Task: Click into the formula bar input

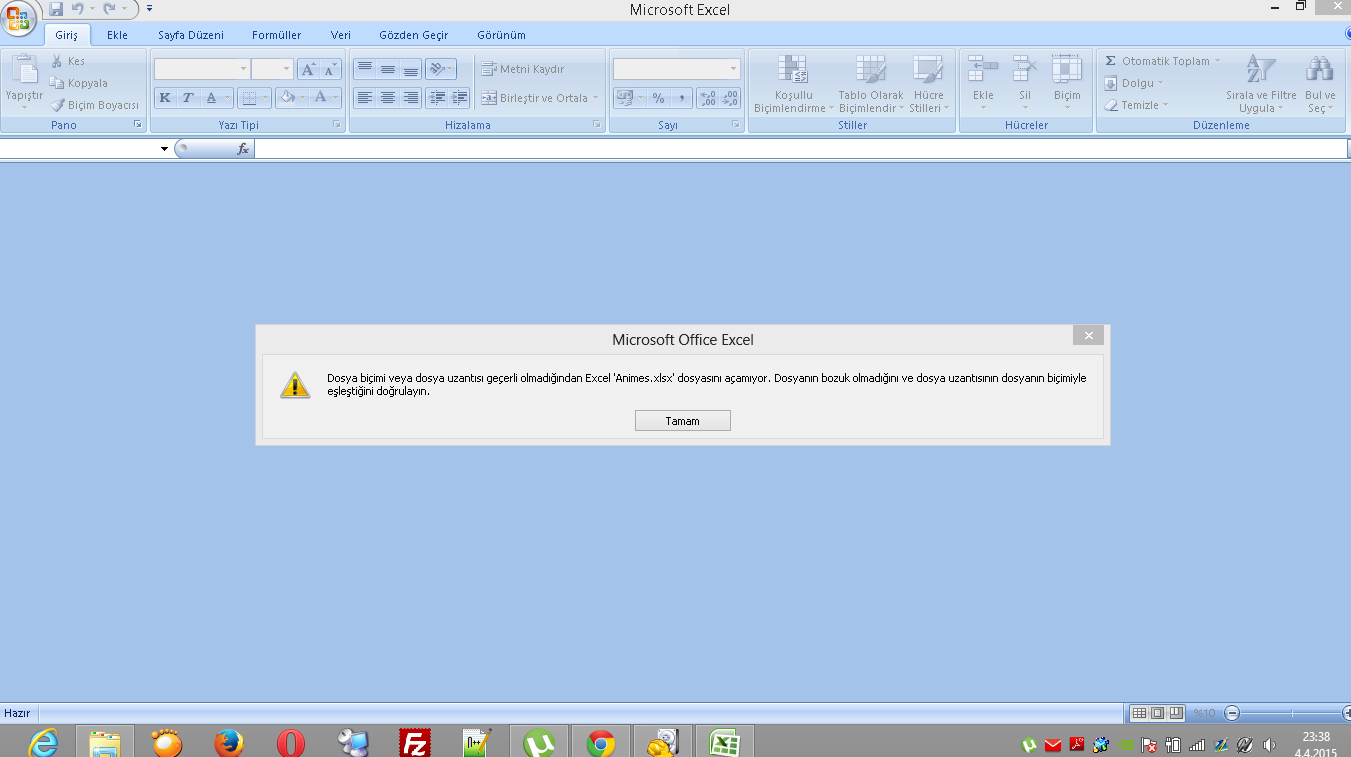Action: click(801, 149)
